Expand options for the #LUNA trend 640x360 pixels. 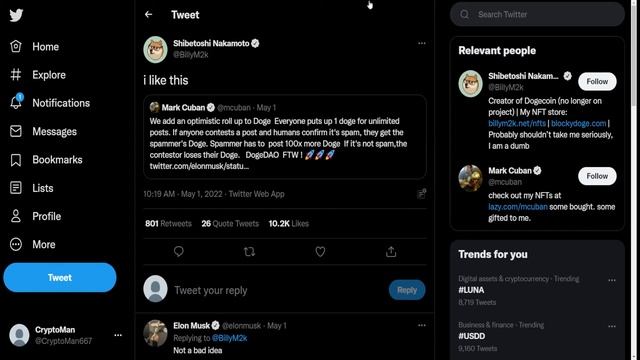point(611,280)
